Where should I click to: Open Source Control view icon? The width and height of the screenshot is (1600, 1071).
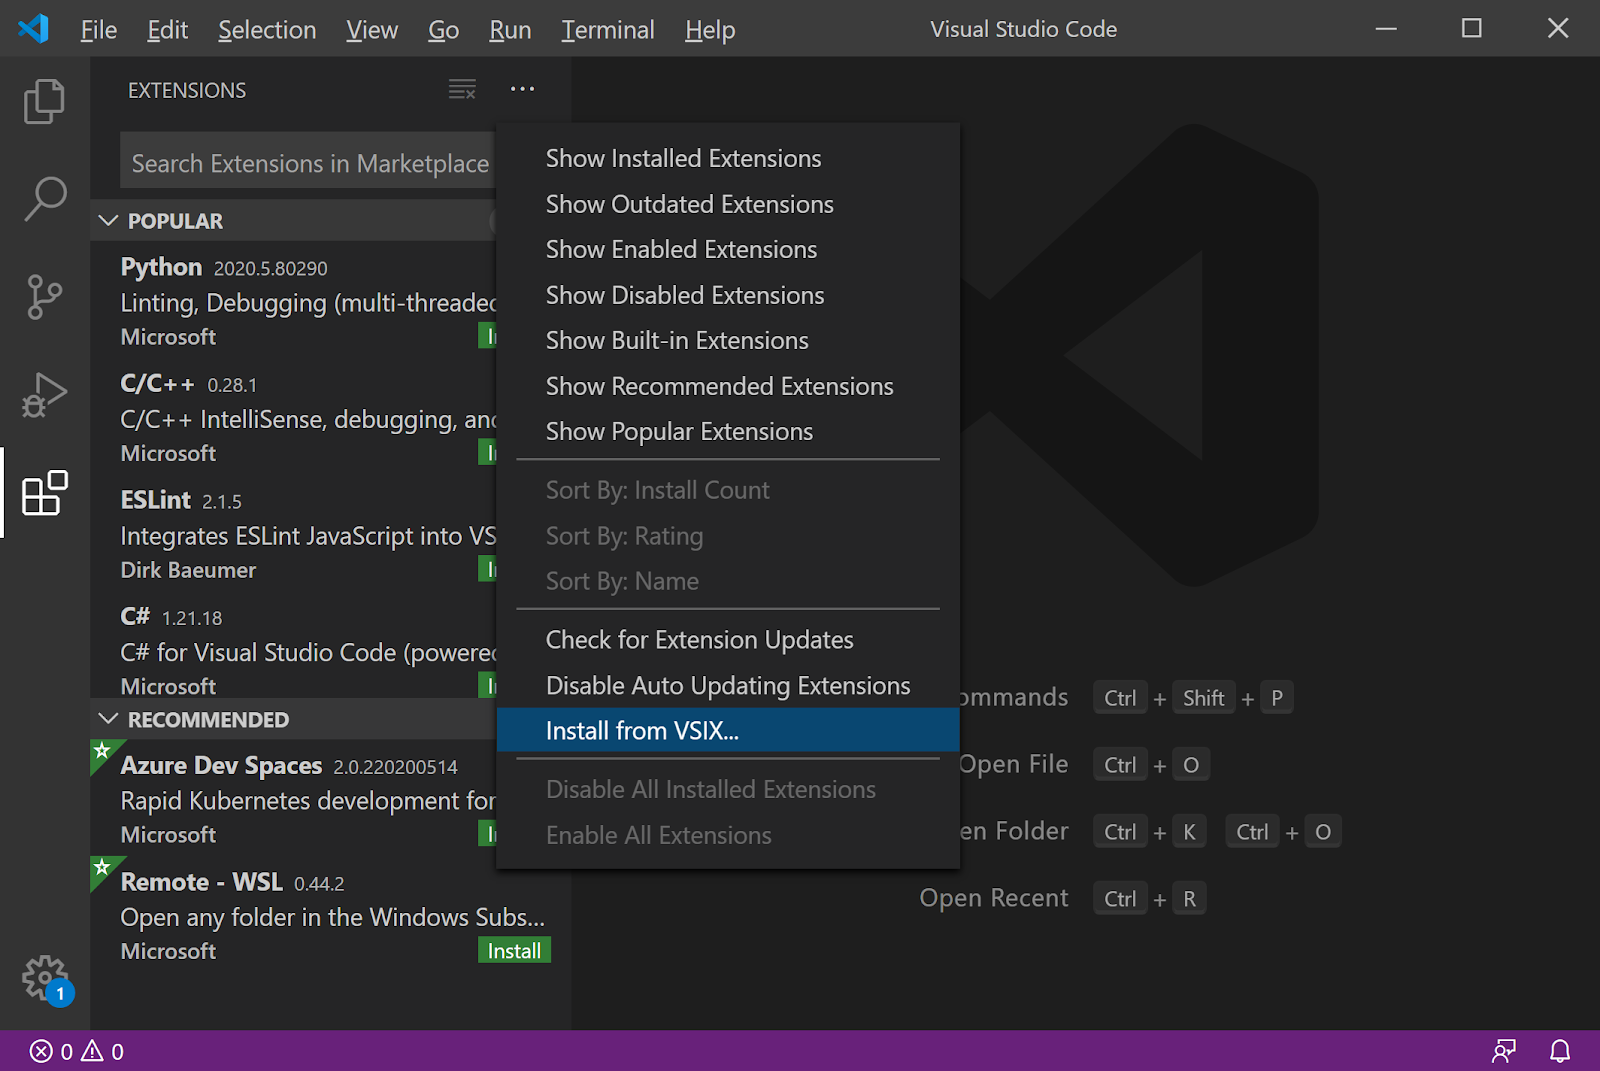point(45,297)
